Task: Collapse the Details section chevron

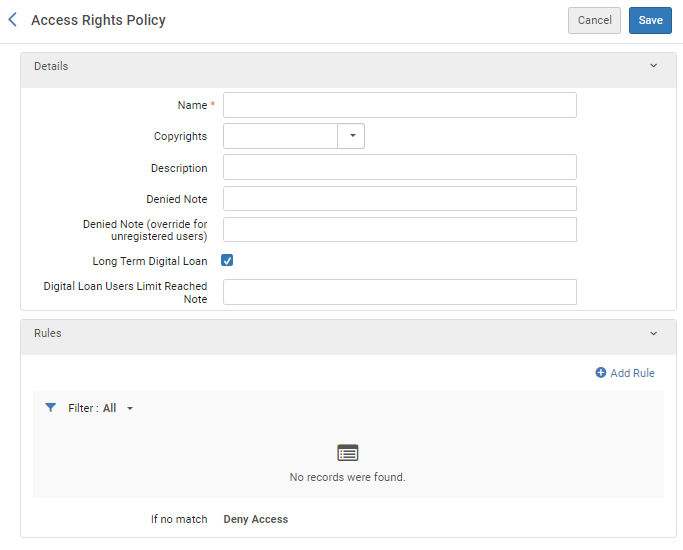Action: tap(654, 66)
